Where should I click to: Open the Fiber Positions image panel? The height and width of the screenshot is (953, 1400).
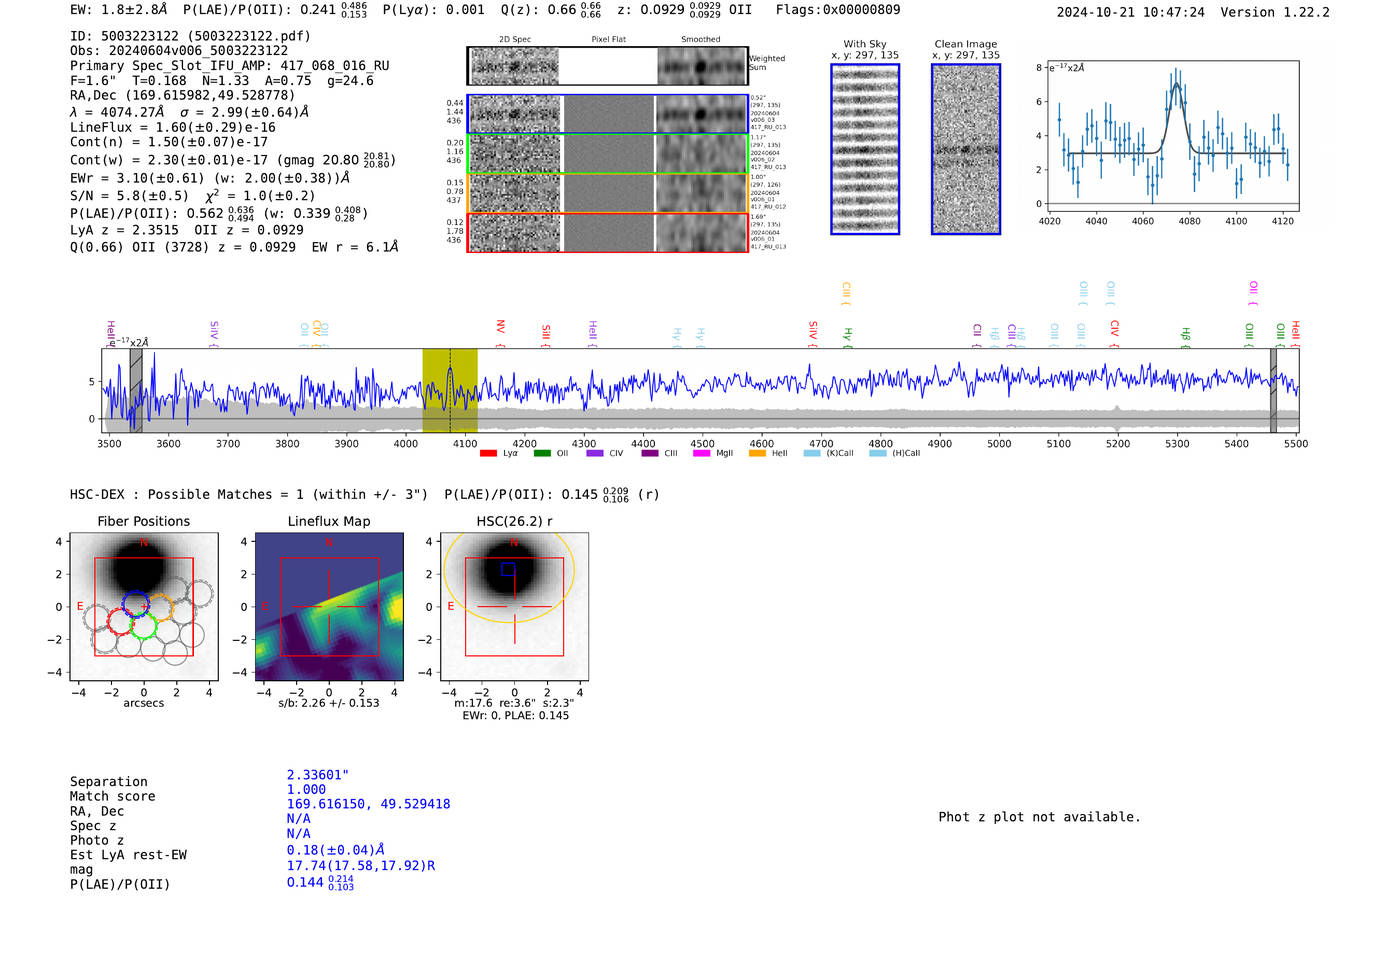click(x=144, y=606)
